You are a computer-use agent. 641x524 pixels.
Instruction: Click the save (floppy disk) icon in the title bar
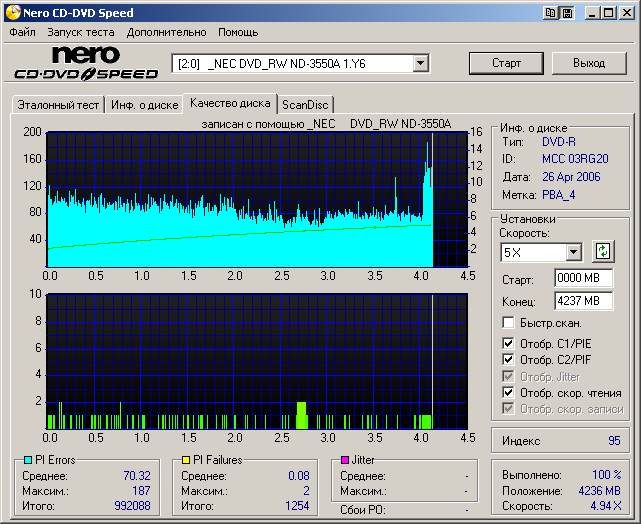pyautogui.click(x=567, y=13)
